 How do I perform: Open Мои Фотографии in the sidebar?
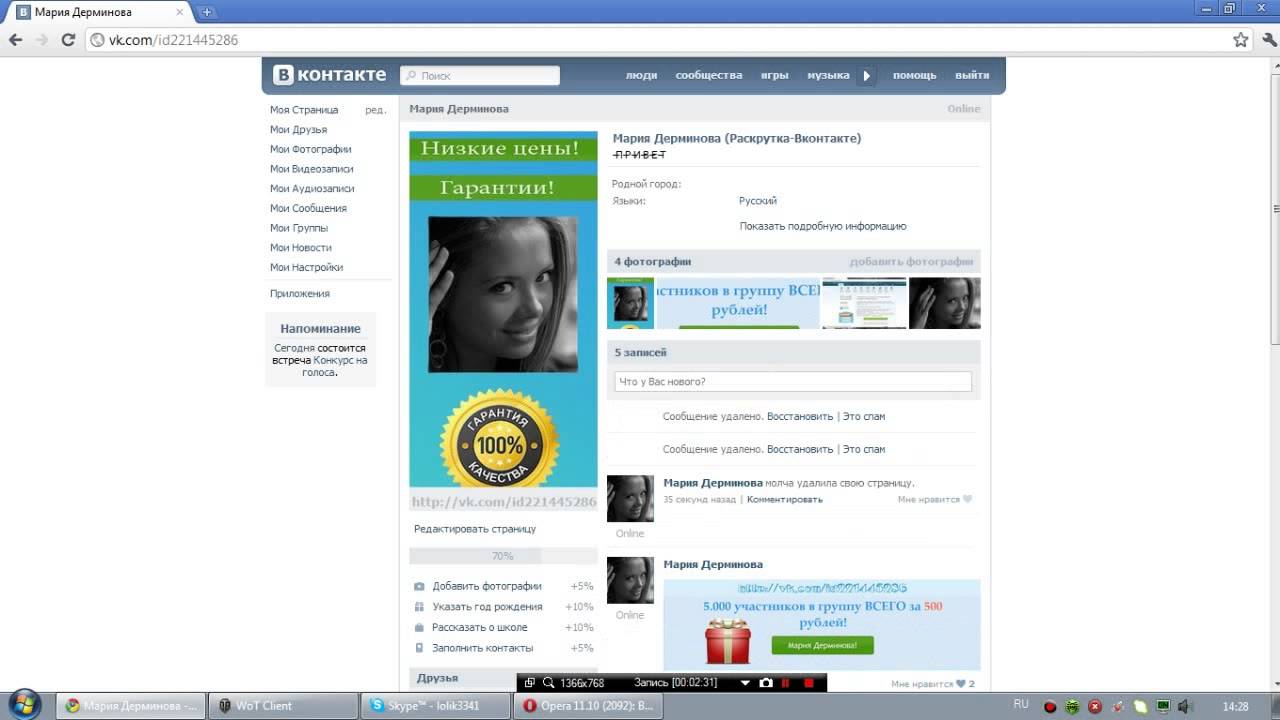(x=311, y=149)
